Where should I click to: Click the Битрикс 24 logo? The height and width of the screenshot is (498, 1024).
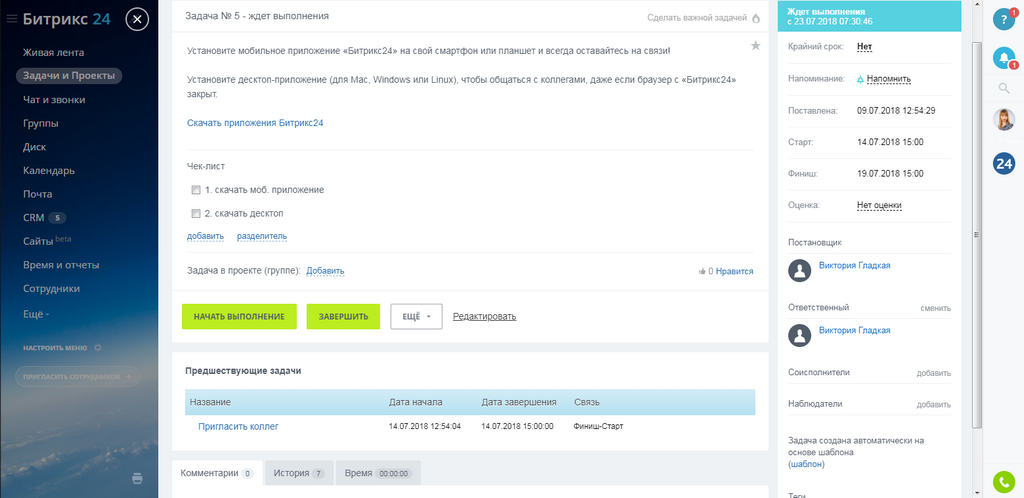click(x=67, y=19)
